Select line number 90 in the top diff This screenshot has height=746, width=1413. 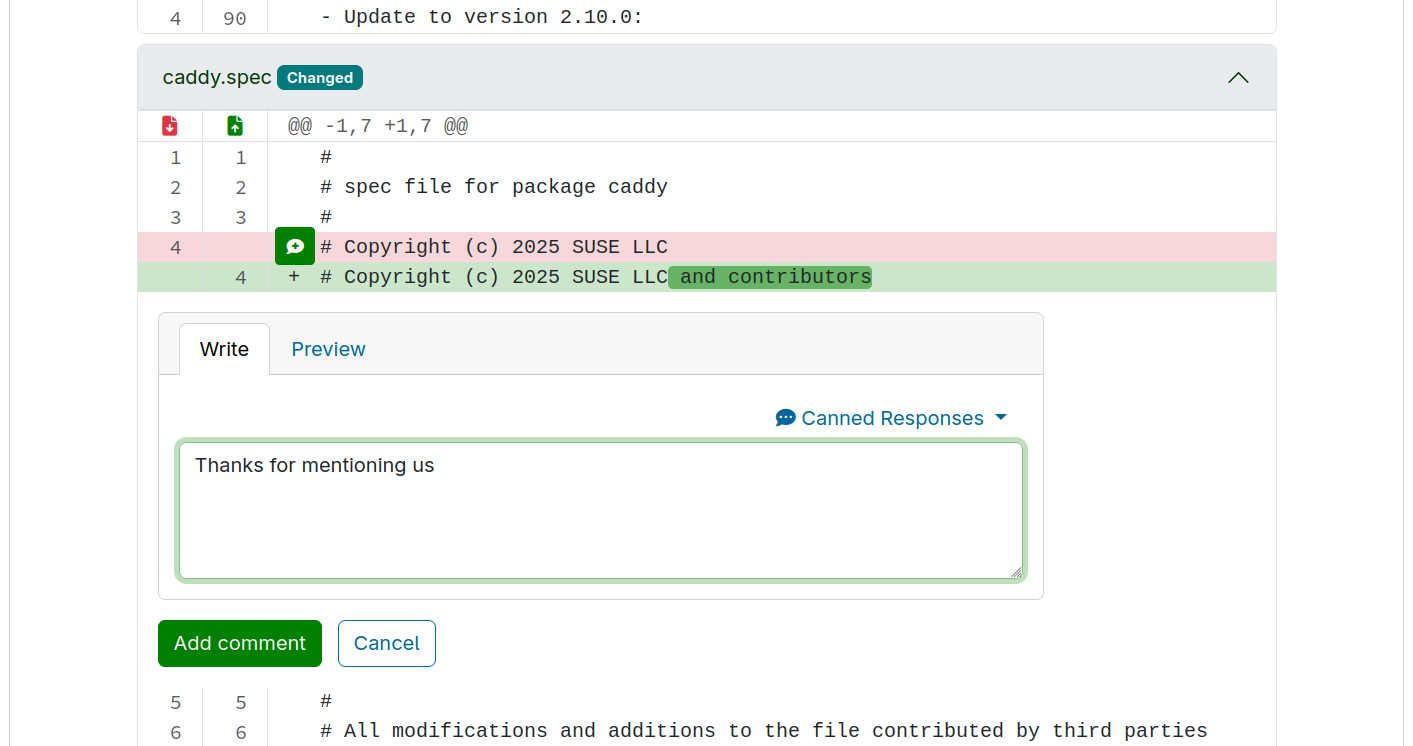point(234,18)
